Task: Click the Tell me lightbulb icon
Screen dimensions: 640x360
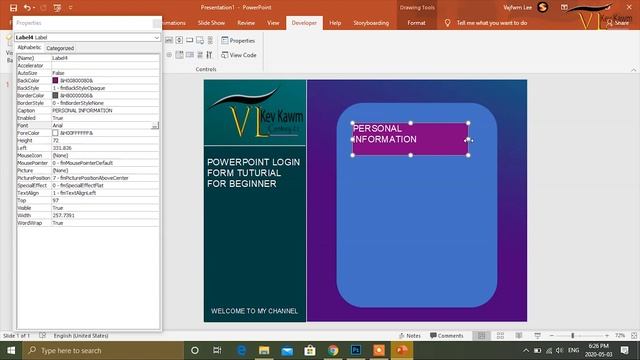Action: coord(447,23)
